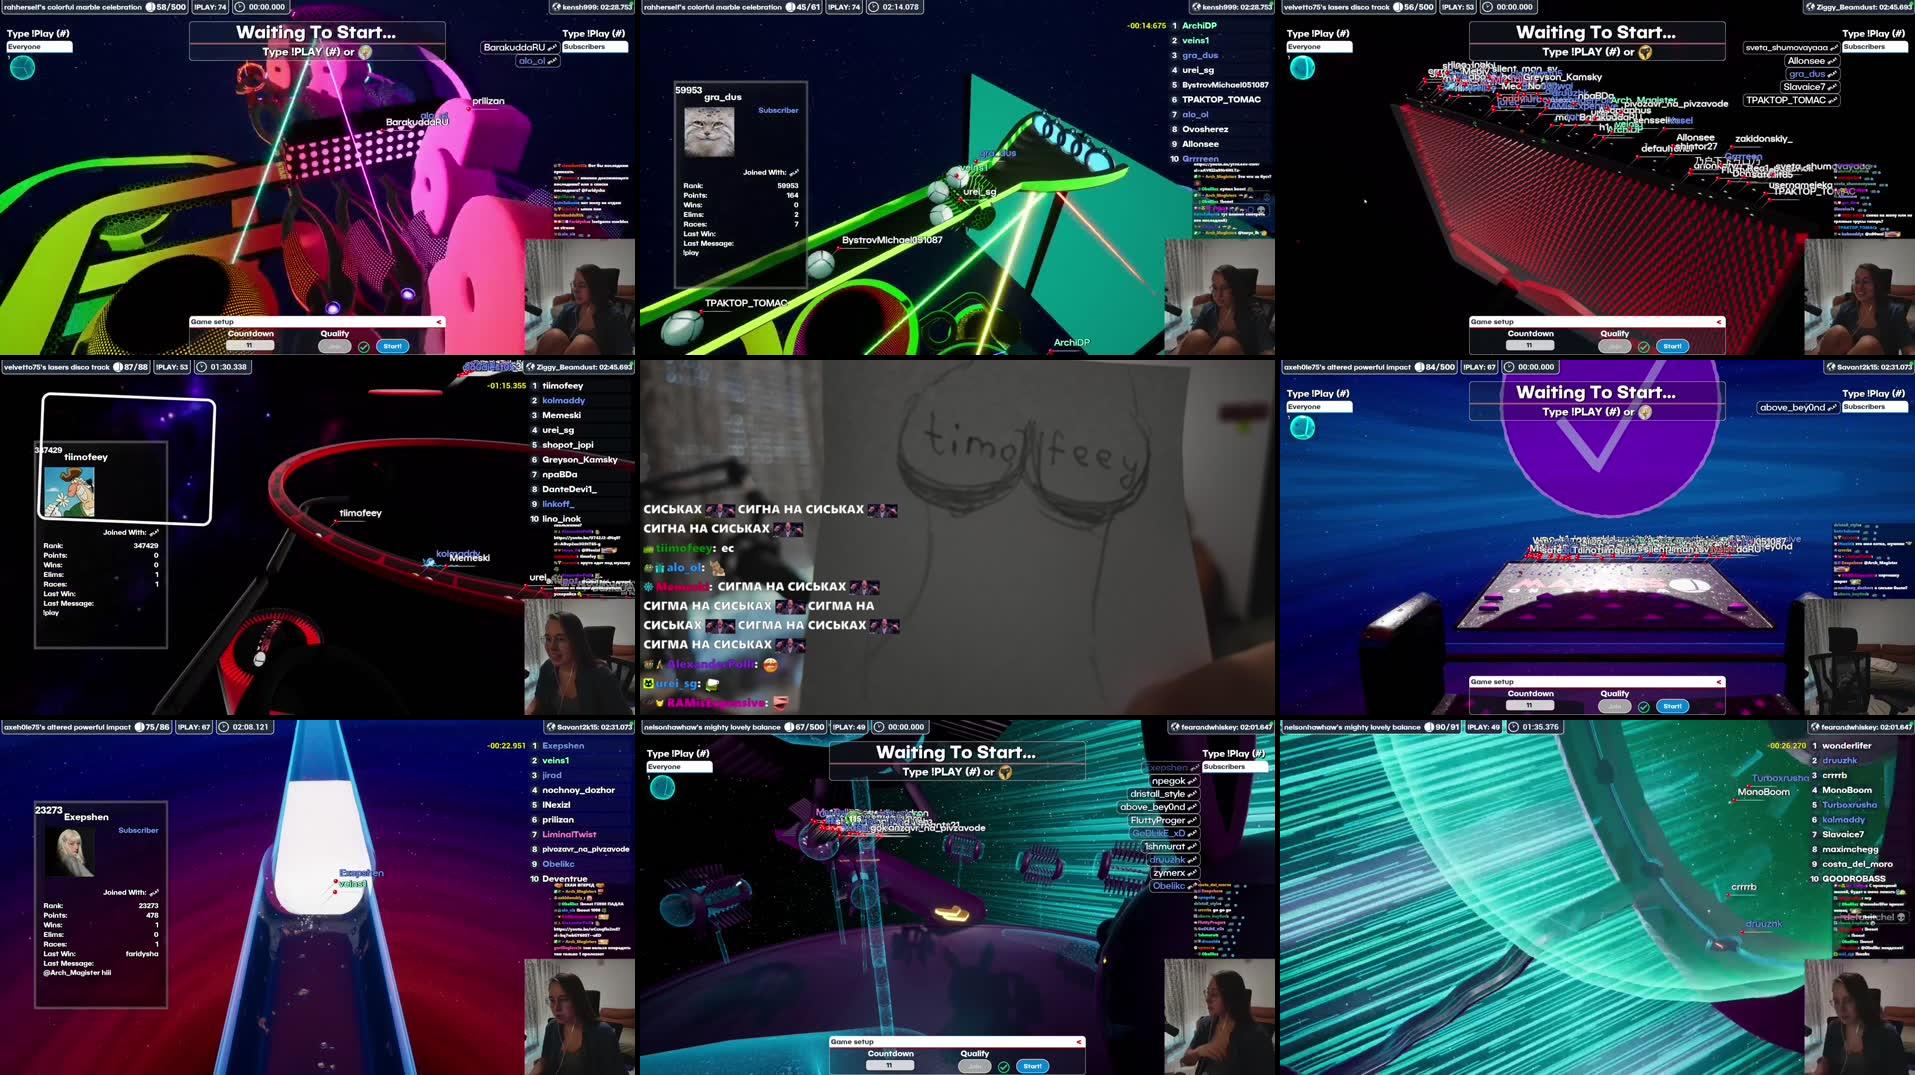Click teal marble icon under Everyone in altered powerful impact lobby
The width and height of the screenshot is (1915, 1075).
point(1302,428)
